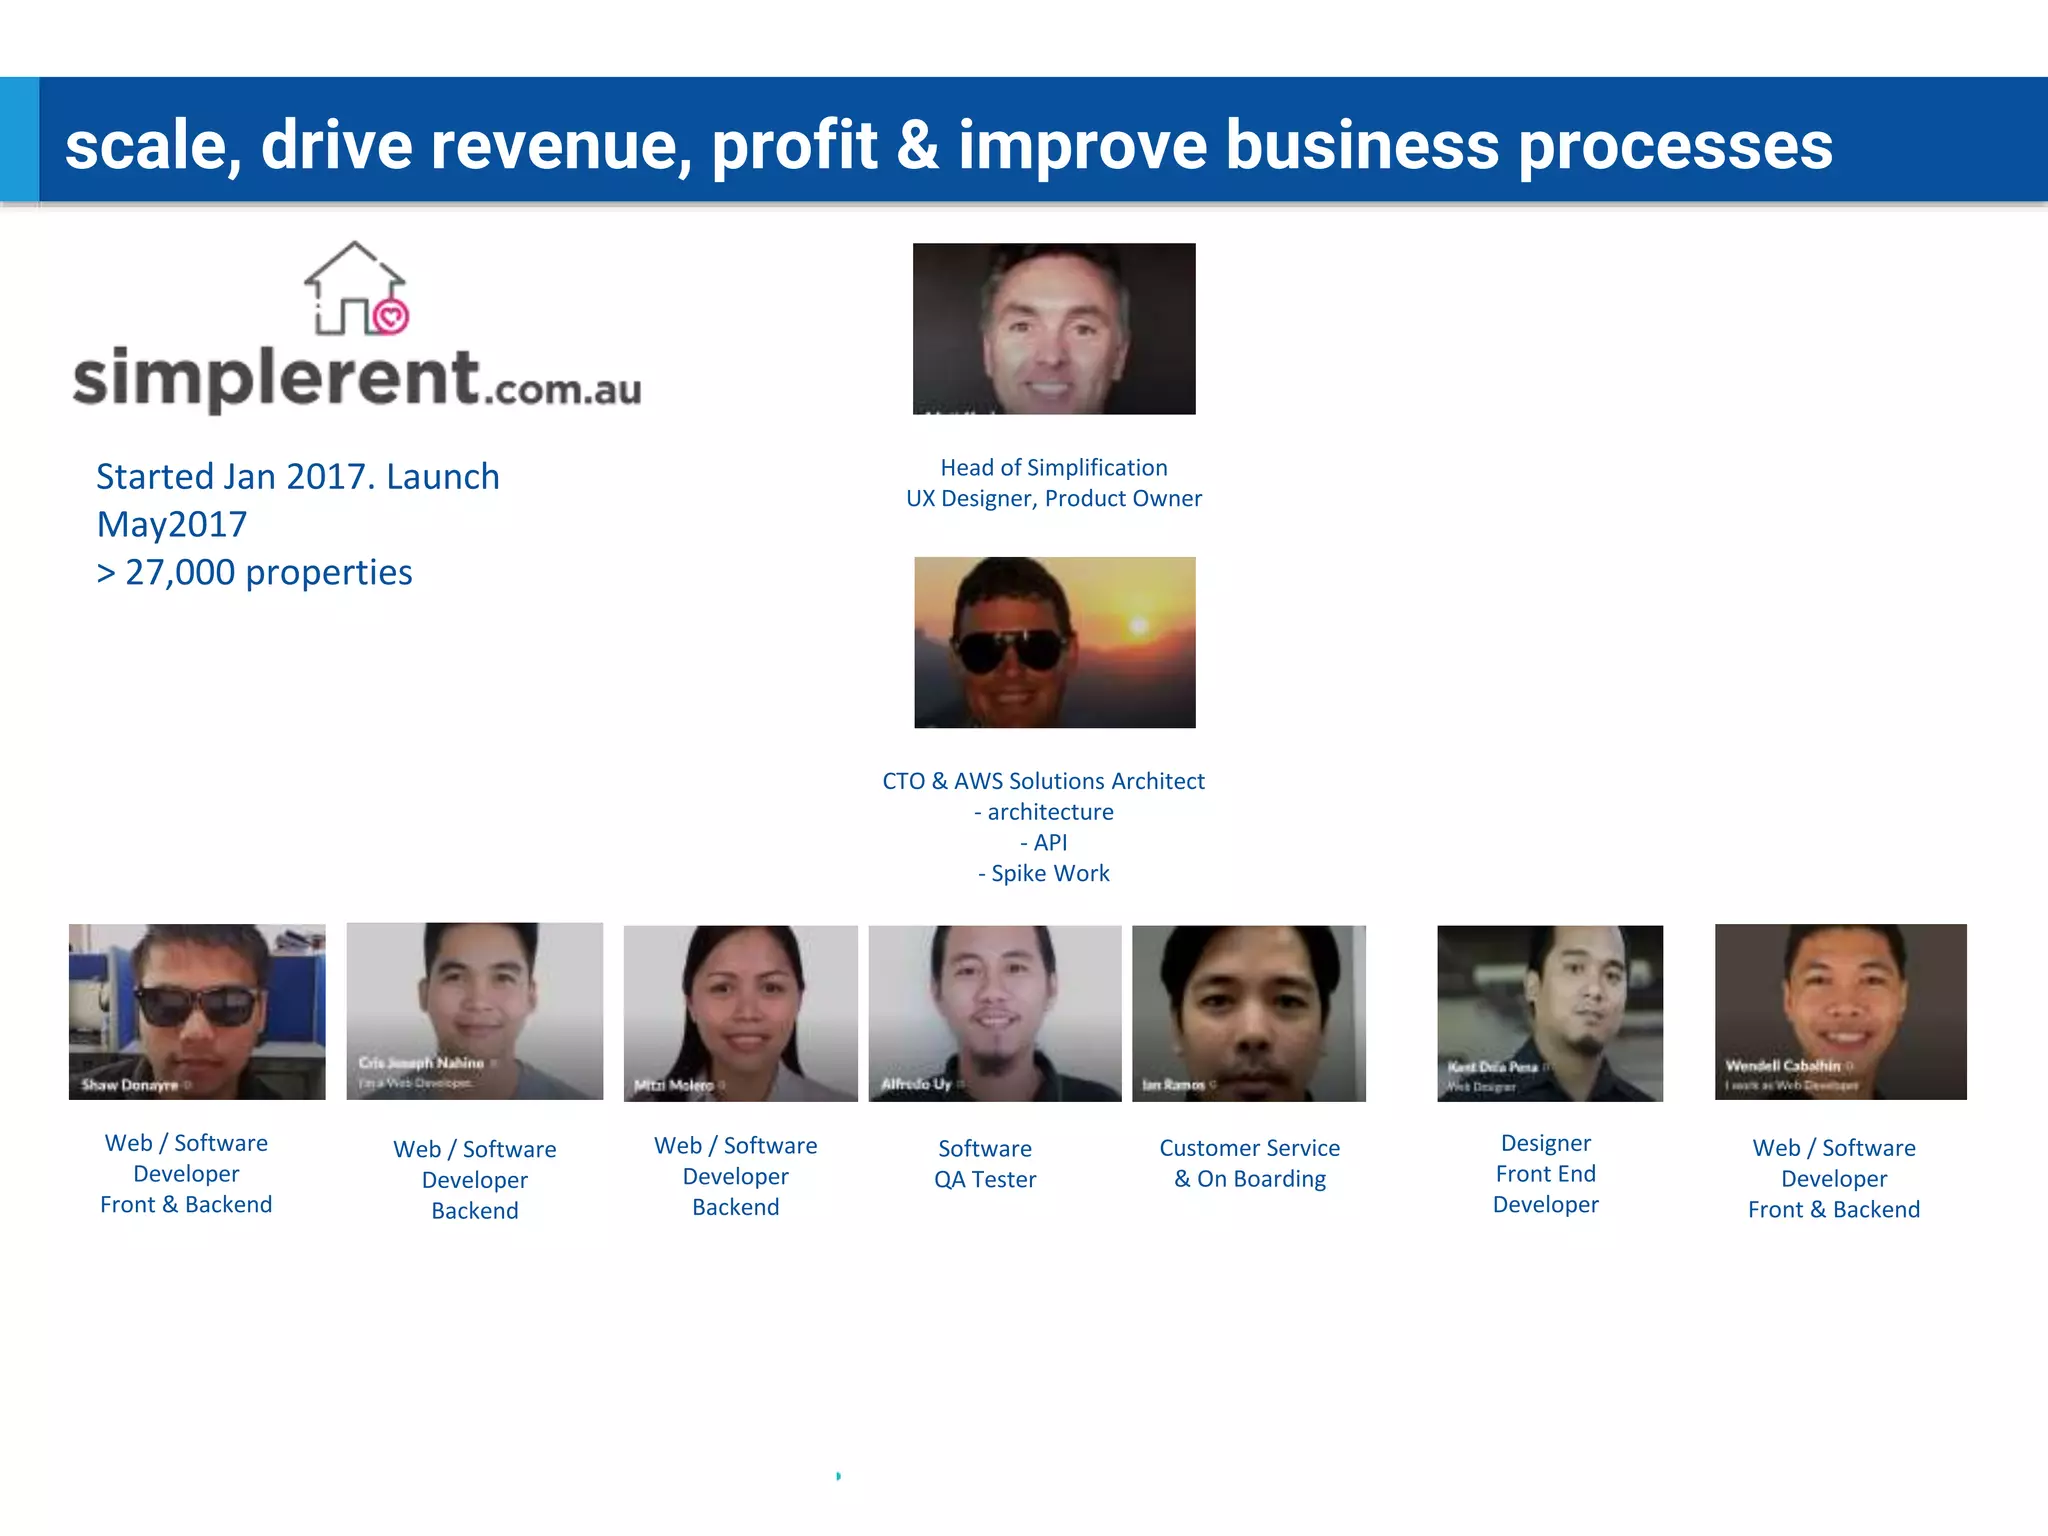Select 'Started Jan 2017. Launch' text
The height and width of the screenshot is (1536, 2048).
[x=298, y=476]
